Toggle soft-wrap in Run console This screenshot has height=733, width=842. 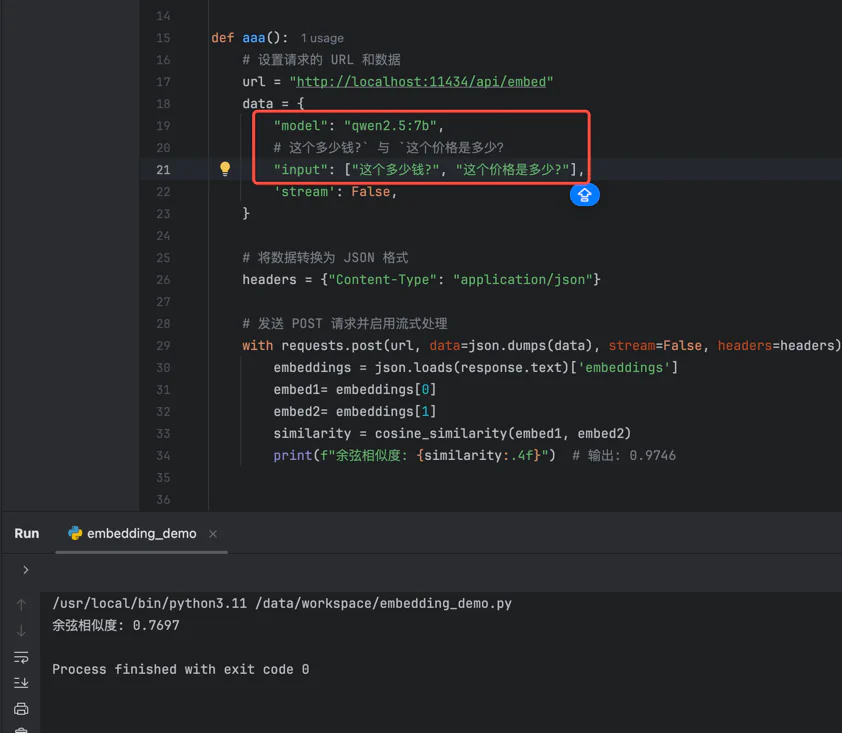21,657
